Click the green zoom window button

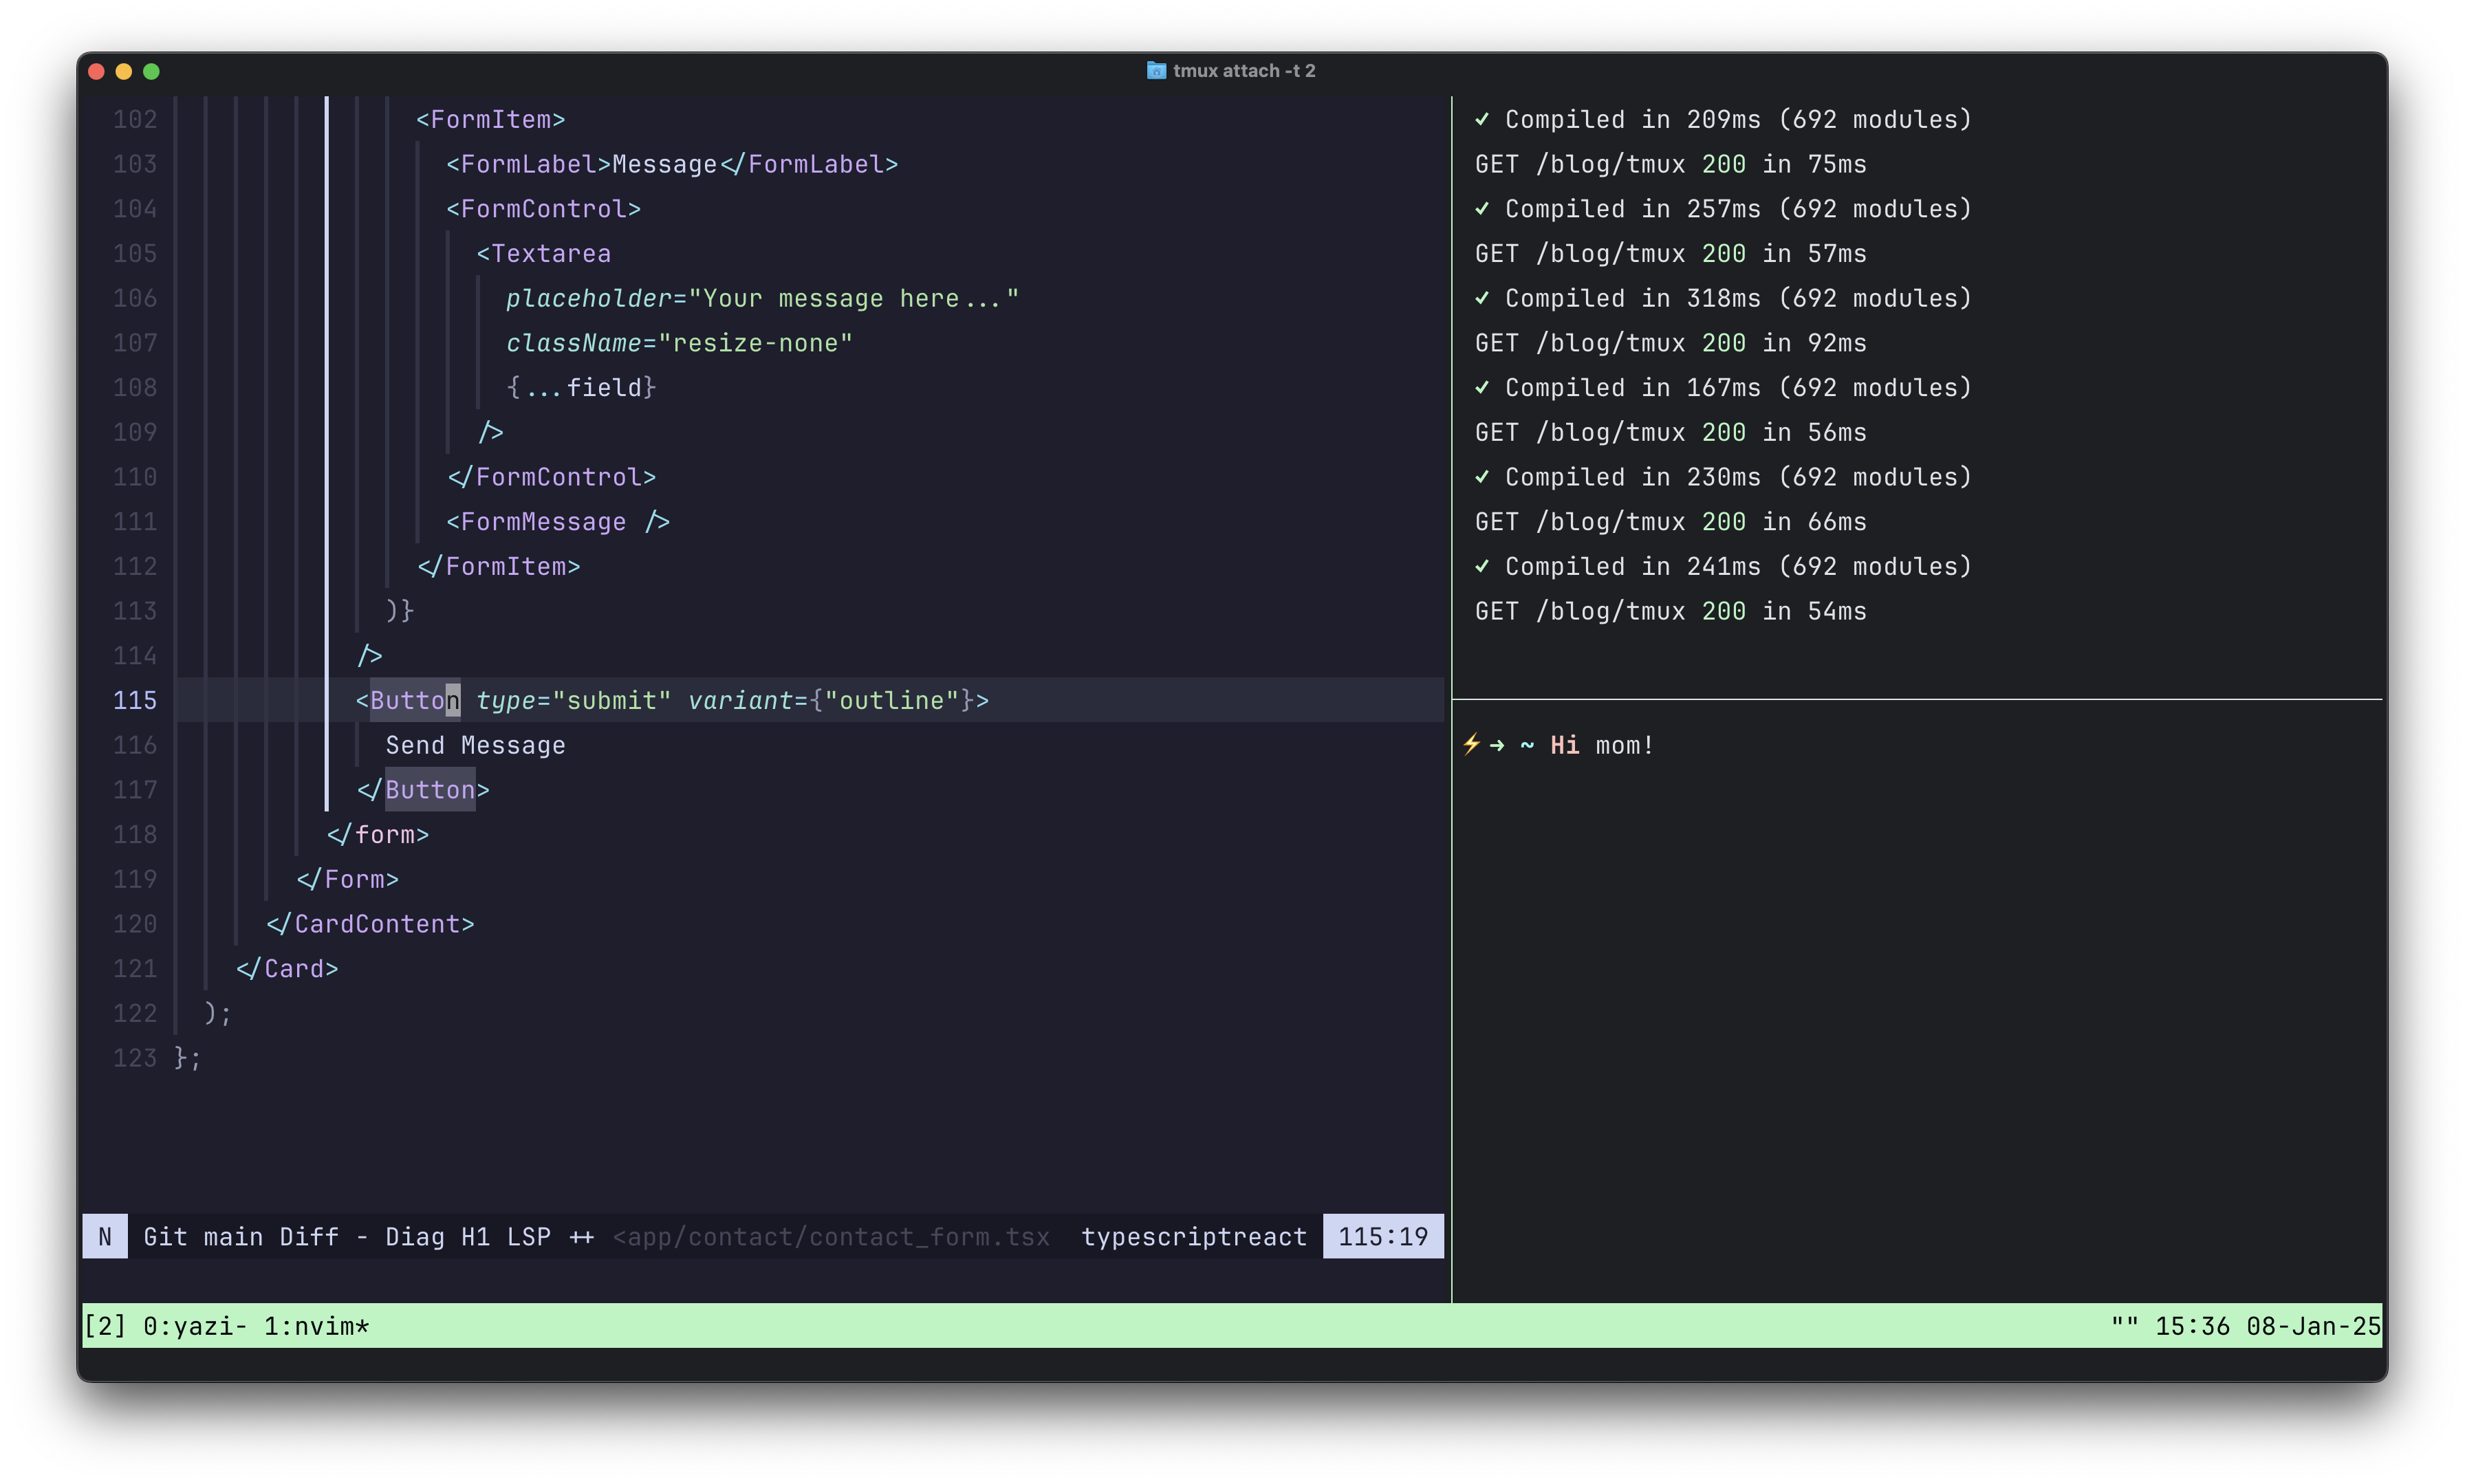(x=151, y=71)
